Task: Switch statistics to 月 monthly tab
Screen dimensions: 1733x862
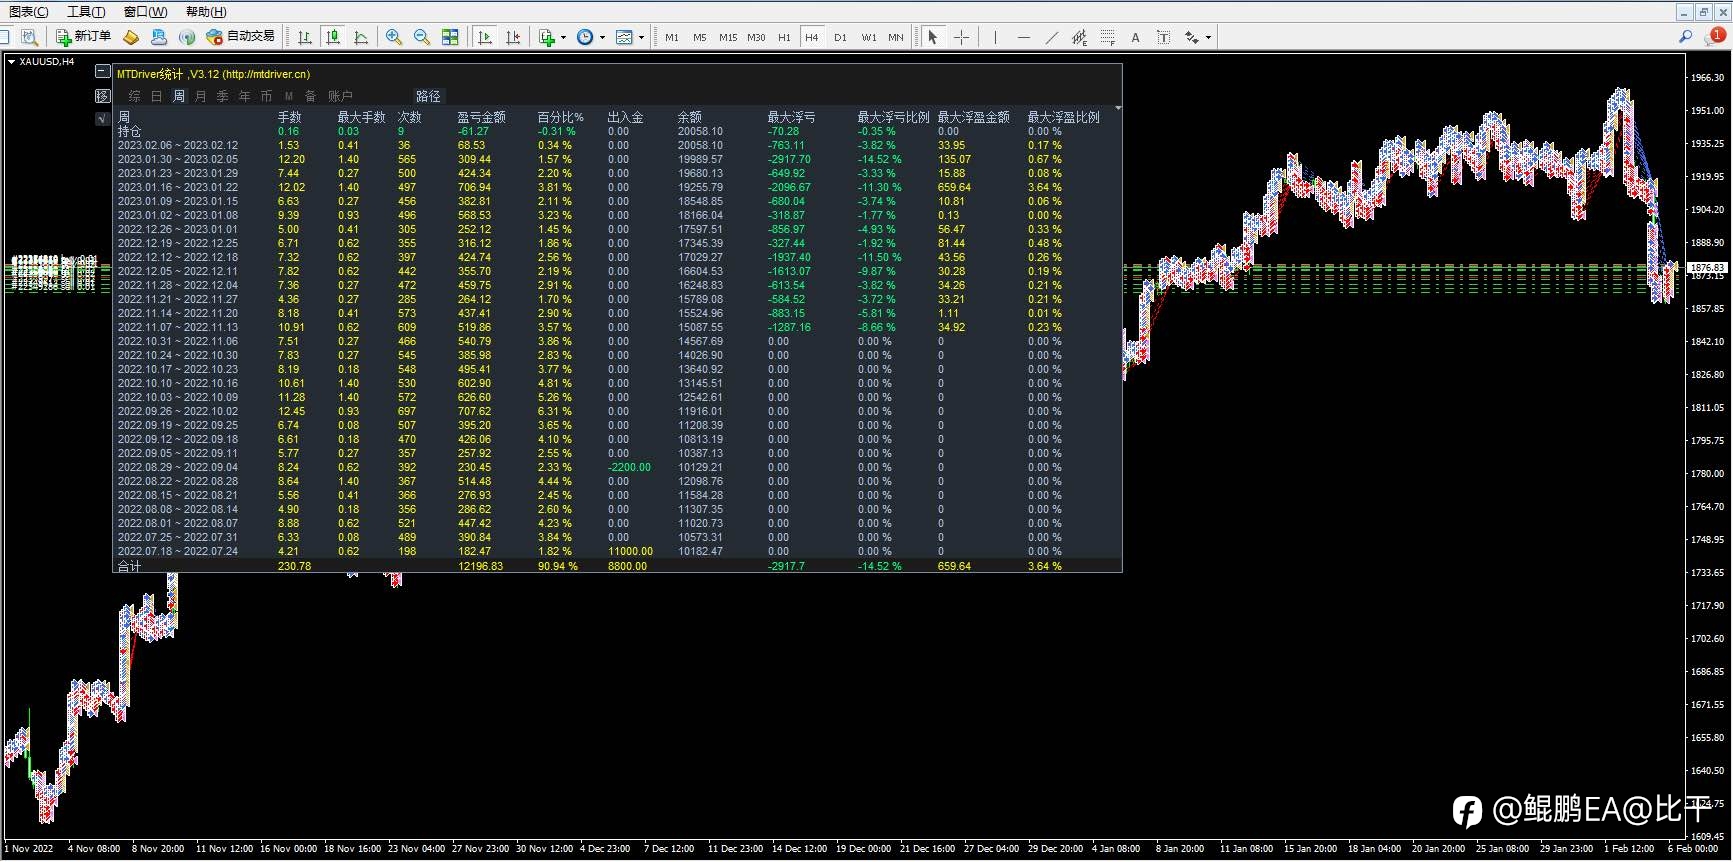Action: pyautogui.click(x=201, y=96)
